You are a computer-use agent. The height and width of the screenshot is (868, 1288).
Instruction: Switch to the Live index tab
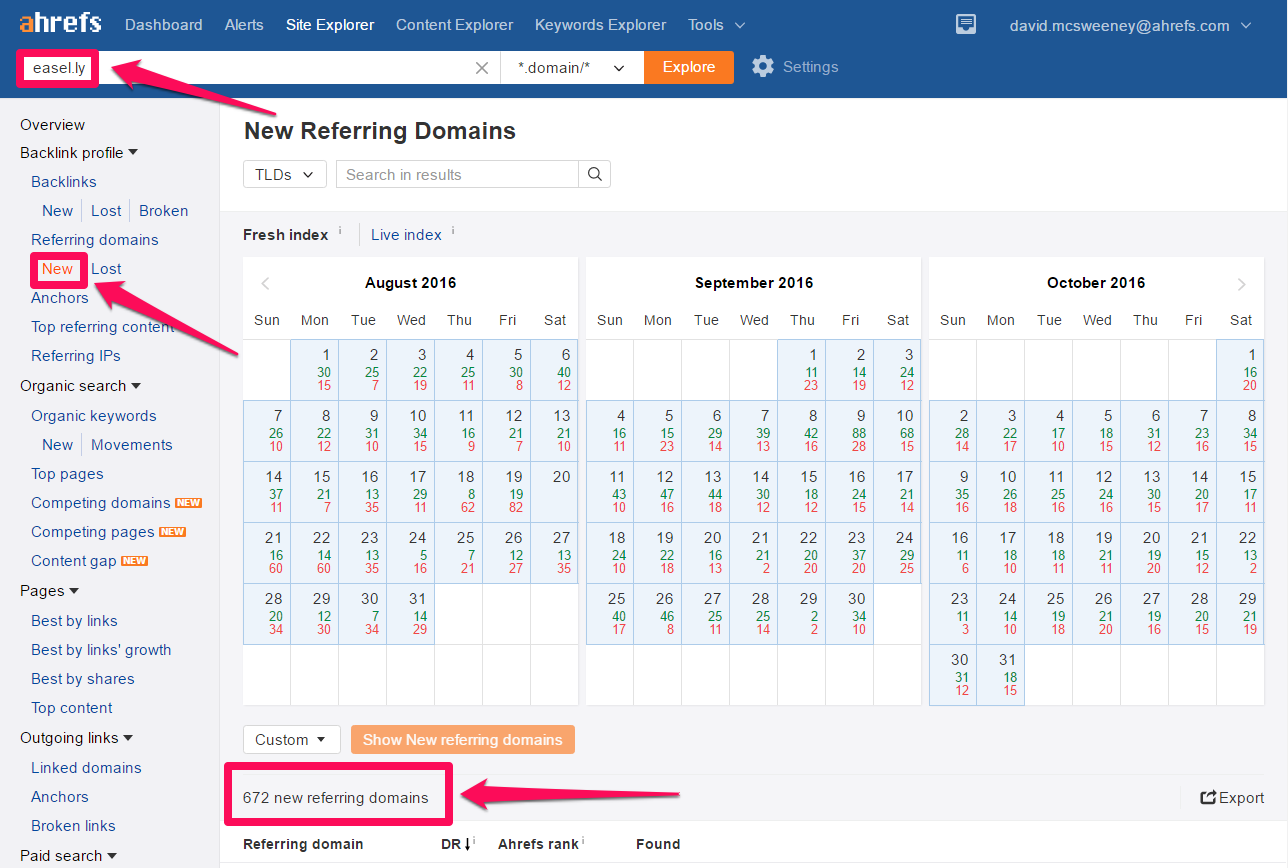406,235
